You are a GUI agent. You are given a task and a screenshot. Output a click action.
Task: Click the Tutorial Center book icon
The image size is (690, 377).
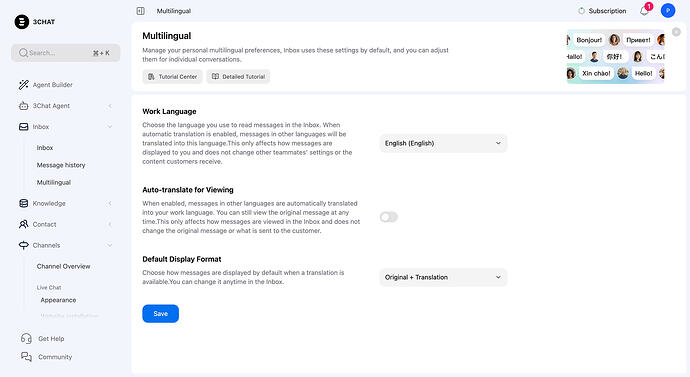[x=151, y=77]
